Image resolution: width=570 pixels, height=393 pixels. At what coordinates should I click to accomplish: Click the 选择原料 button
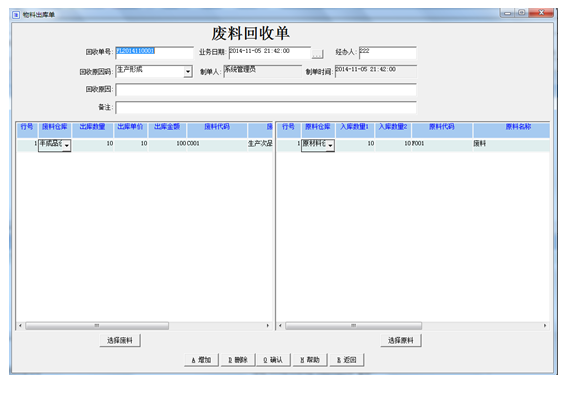click(x=401, y=340)
